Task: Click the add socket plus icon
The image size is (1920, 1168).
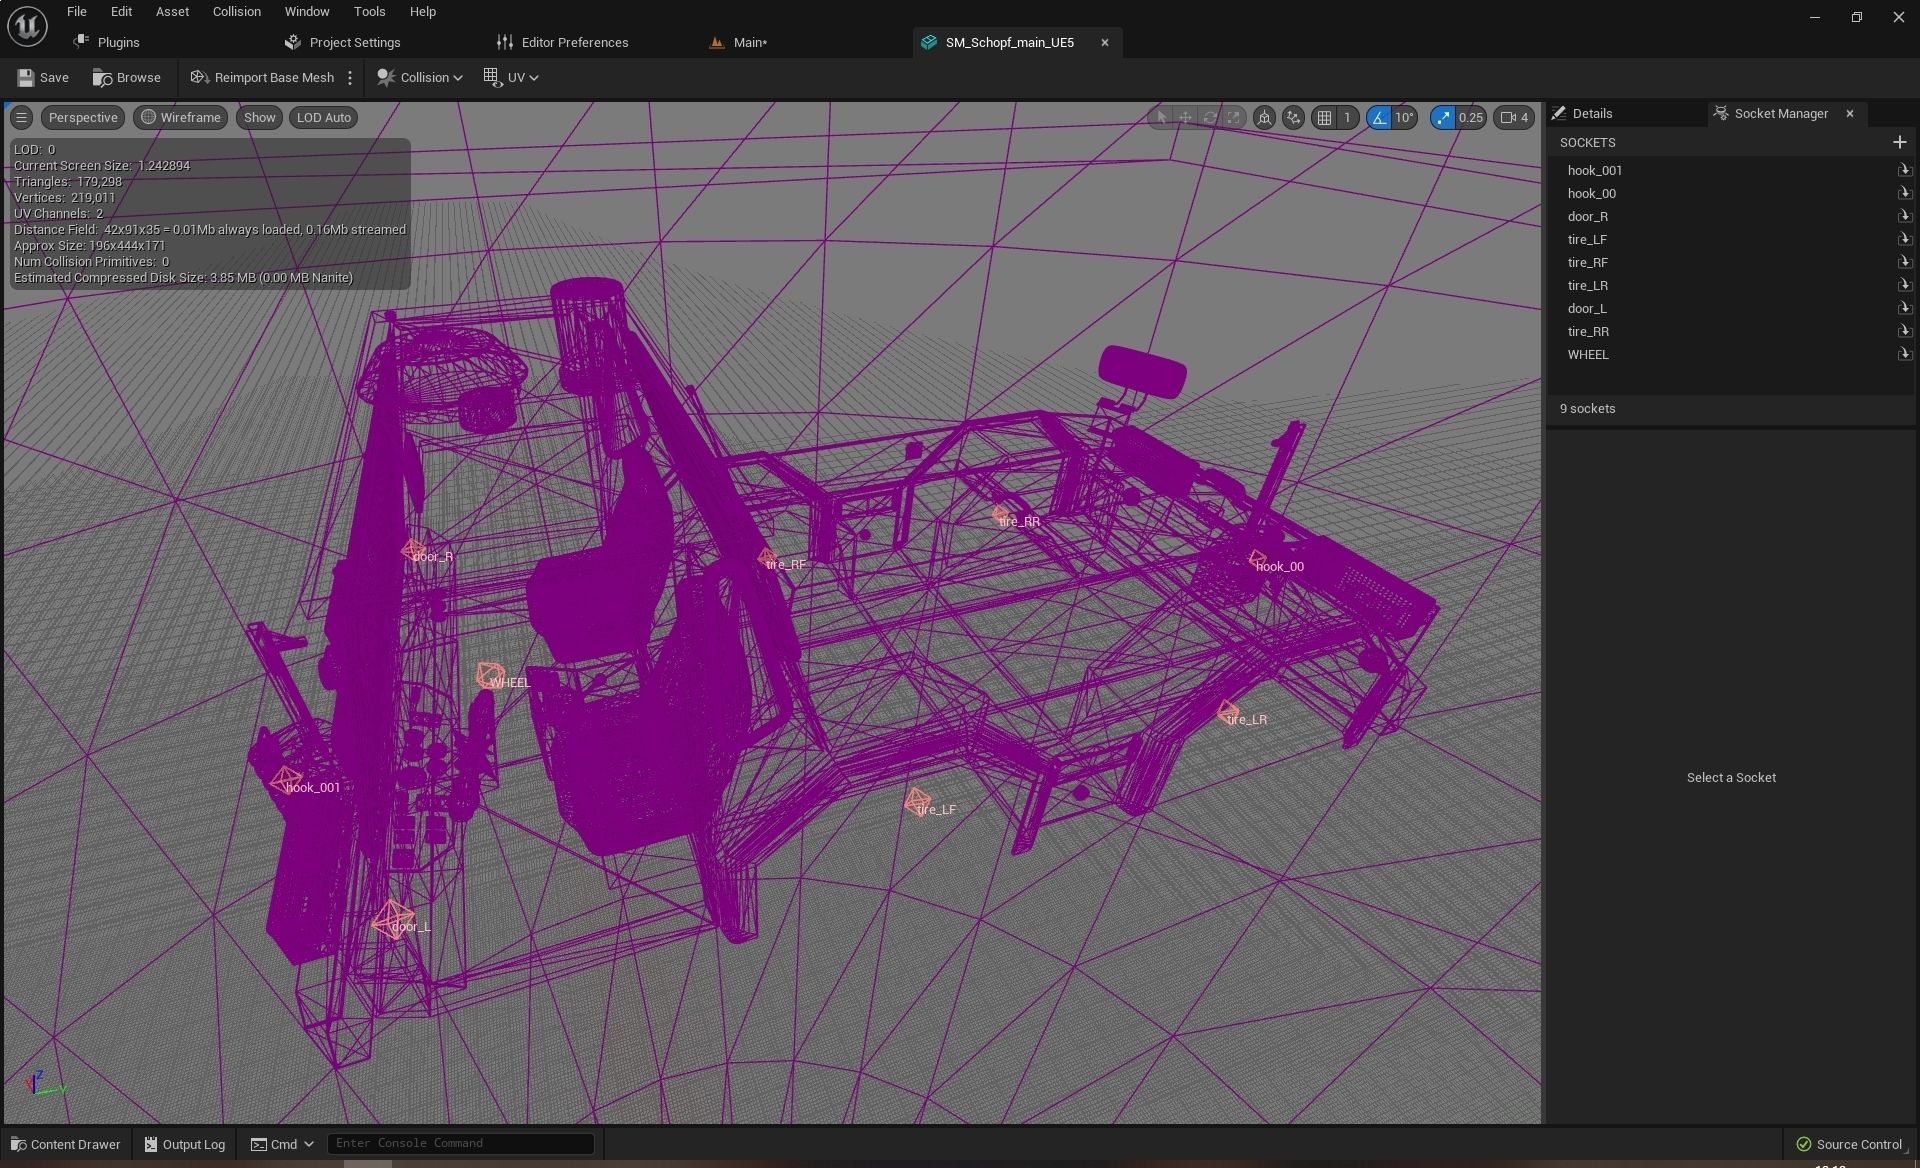Action: click(1899, 142)
